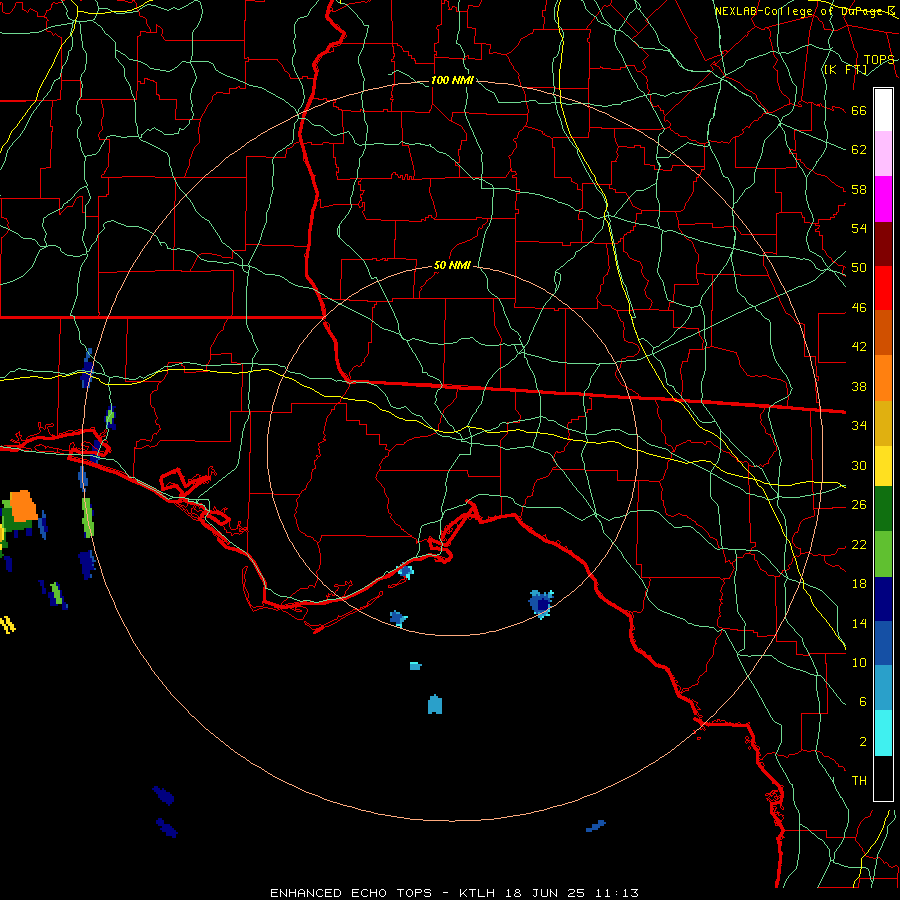The width and height of the screenshot is (900, 900).
Task: Select the bright red legend swatch
Action: point(883,288)
